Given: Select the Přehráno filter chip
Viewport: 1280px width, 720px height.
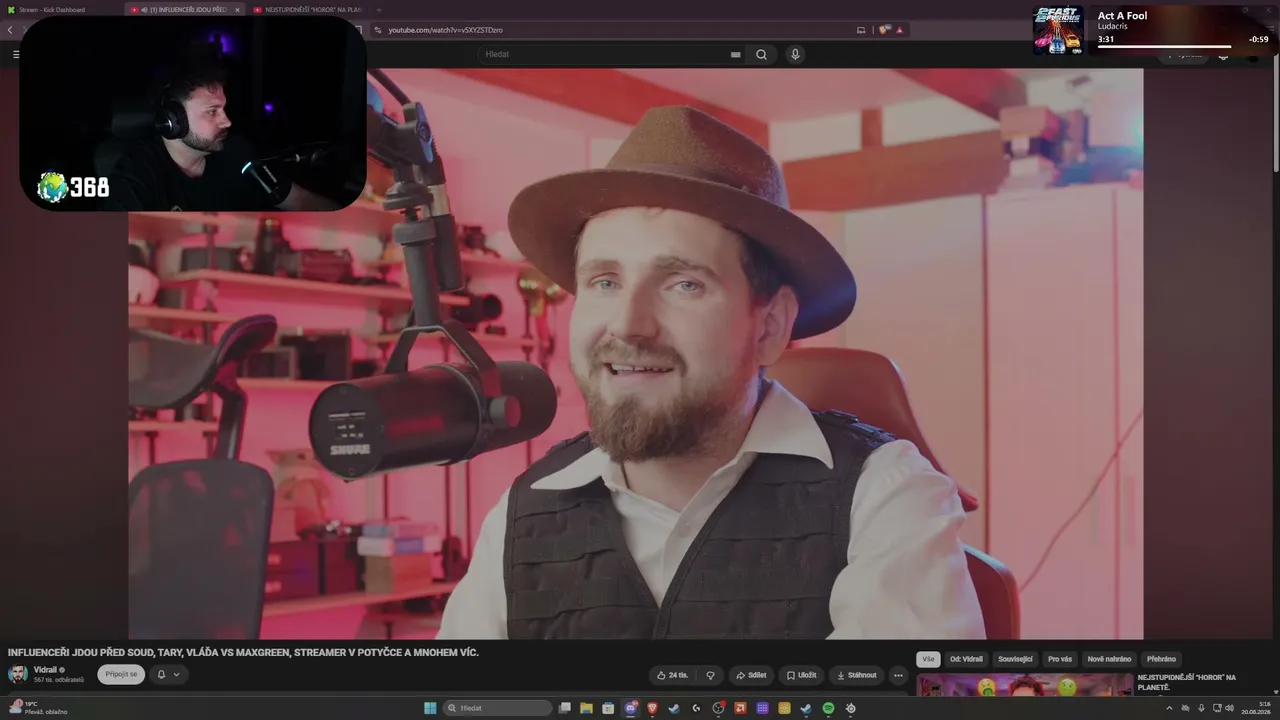Looking at the screenshot, I should click(1161, 659).
